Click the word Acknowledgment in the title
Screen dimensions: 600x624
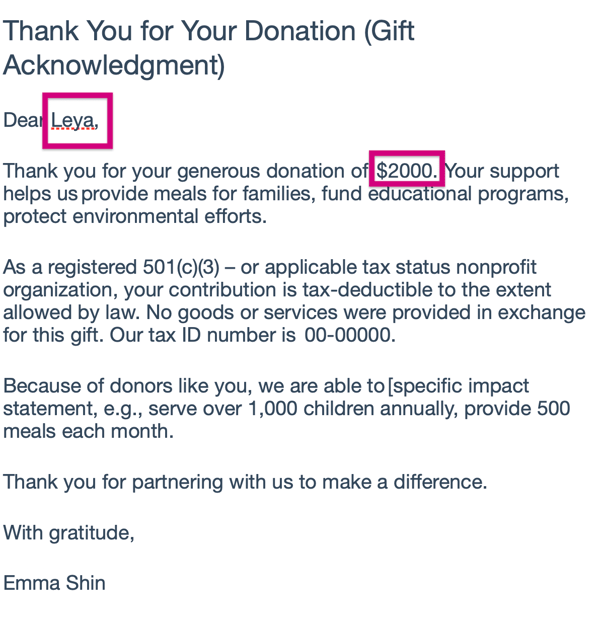pos(113,66)
